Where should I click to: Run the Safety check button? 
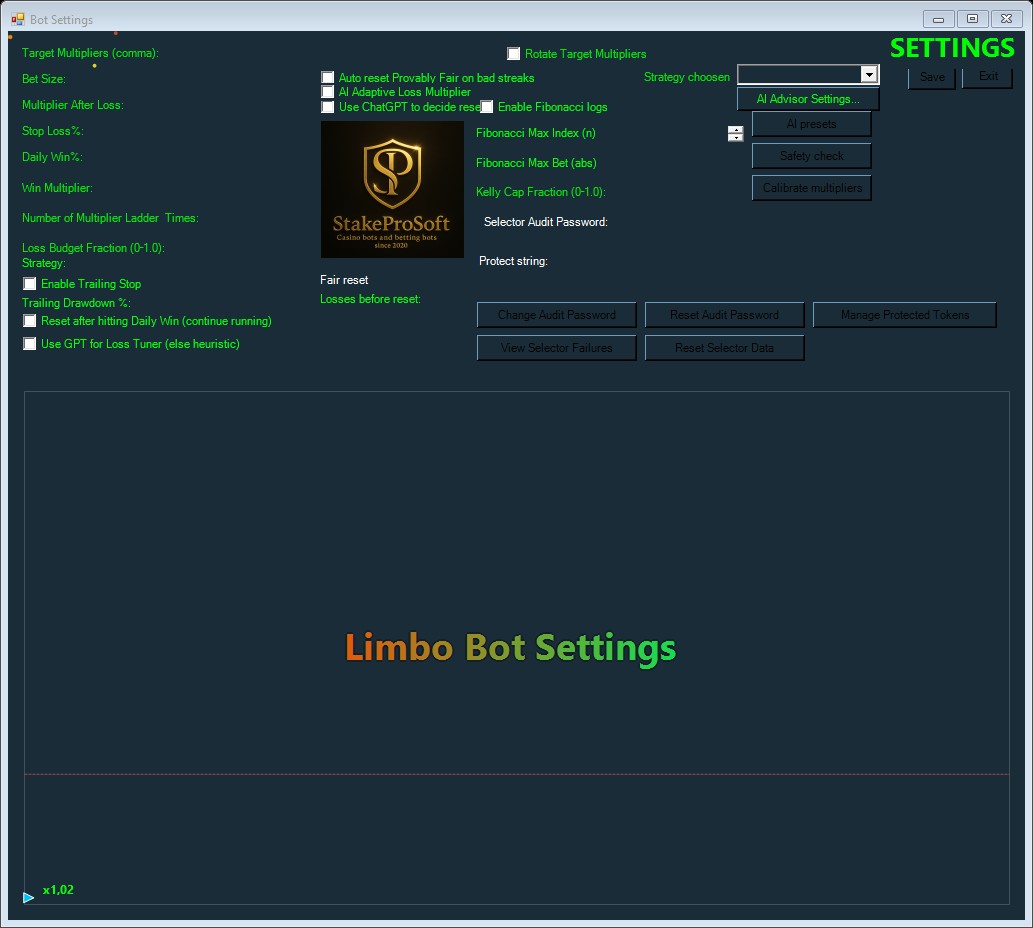pyautogui.click(x=811, y=156)
